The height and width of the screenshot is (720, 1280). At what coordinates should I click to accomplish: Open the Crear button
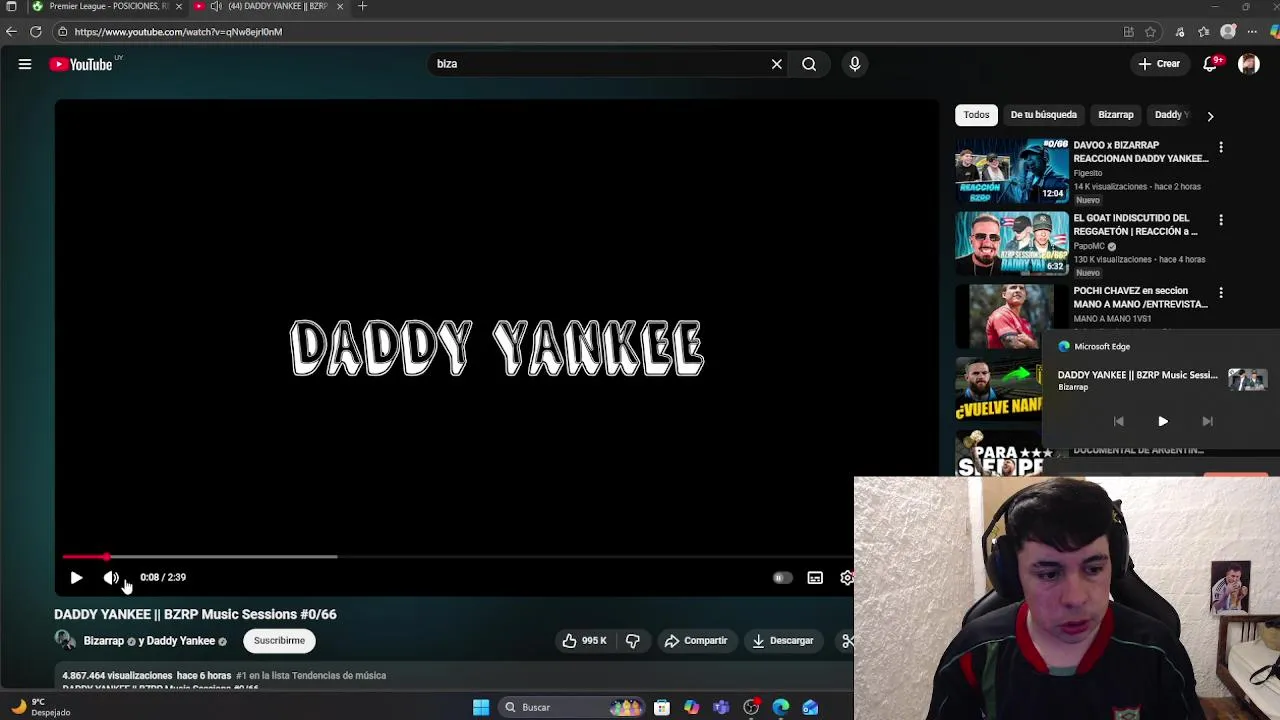click(x=1159, y=64)
